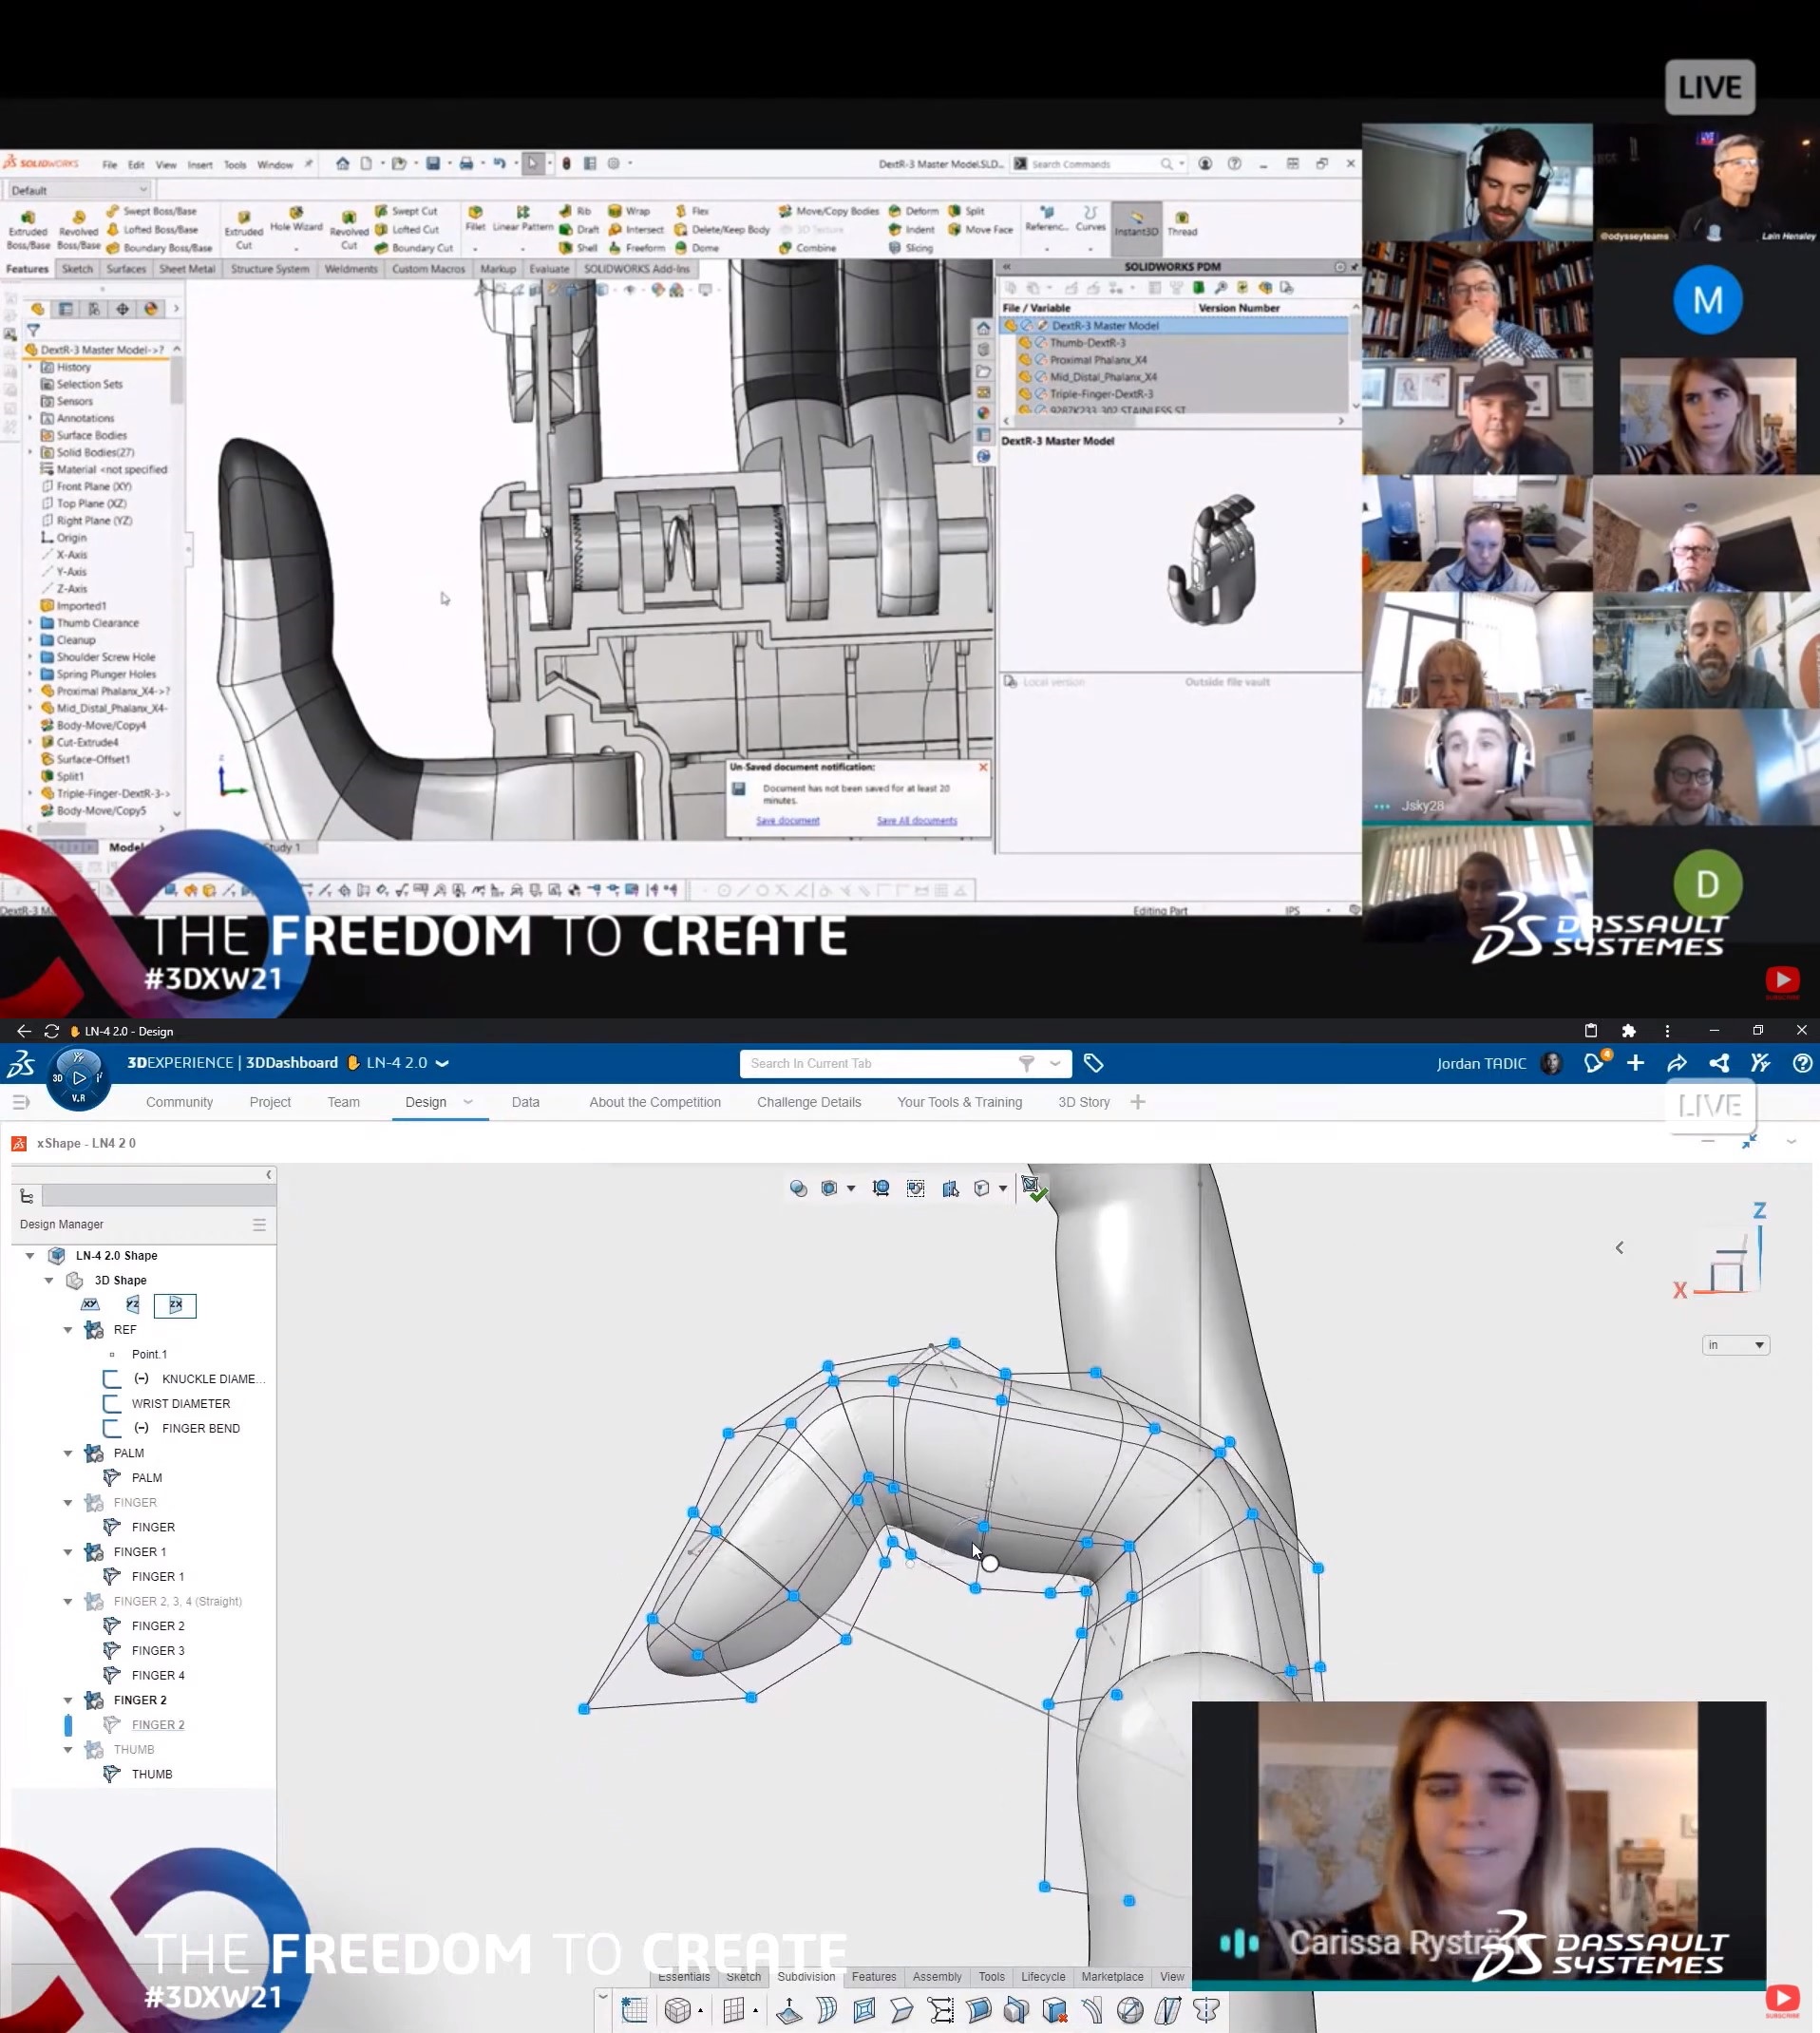The image size is (1820, 2033).
Task: Click the SolidWorks Save icon
Action: click(433, 163)
